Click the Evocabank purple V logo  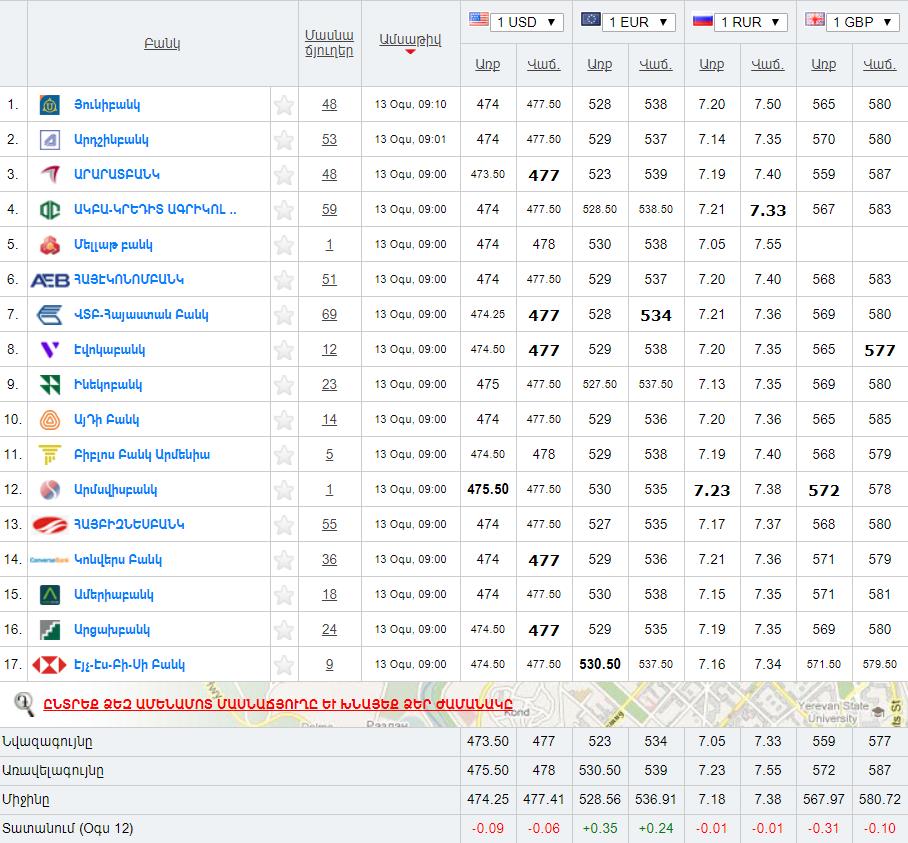point(49,350)
